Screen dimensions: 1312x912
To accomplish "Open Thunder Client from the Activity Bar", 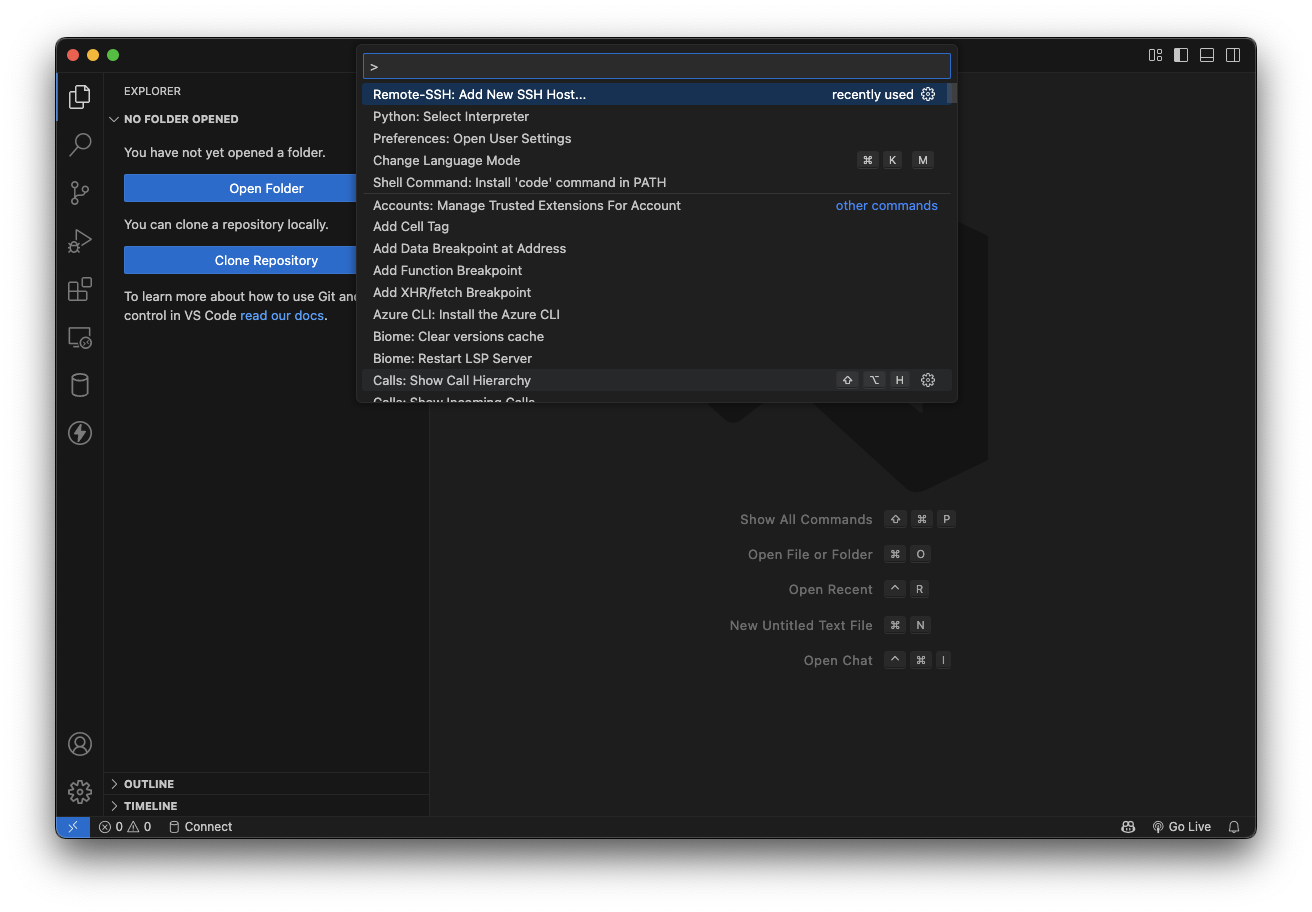I will click(x=80, y=433).
